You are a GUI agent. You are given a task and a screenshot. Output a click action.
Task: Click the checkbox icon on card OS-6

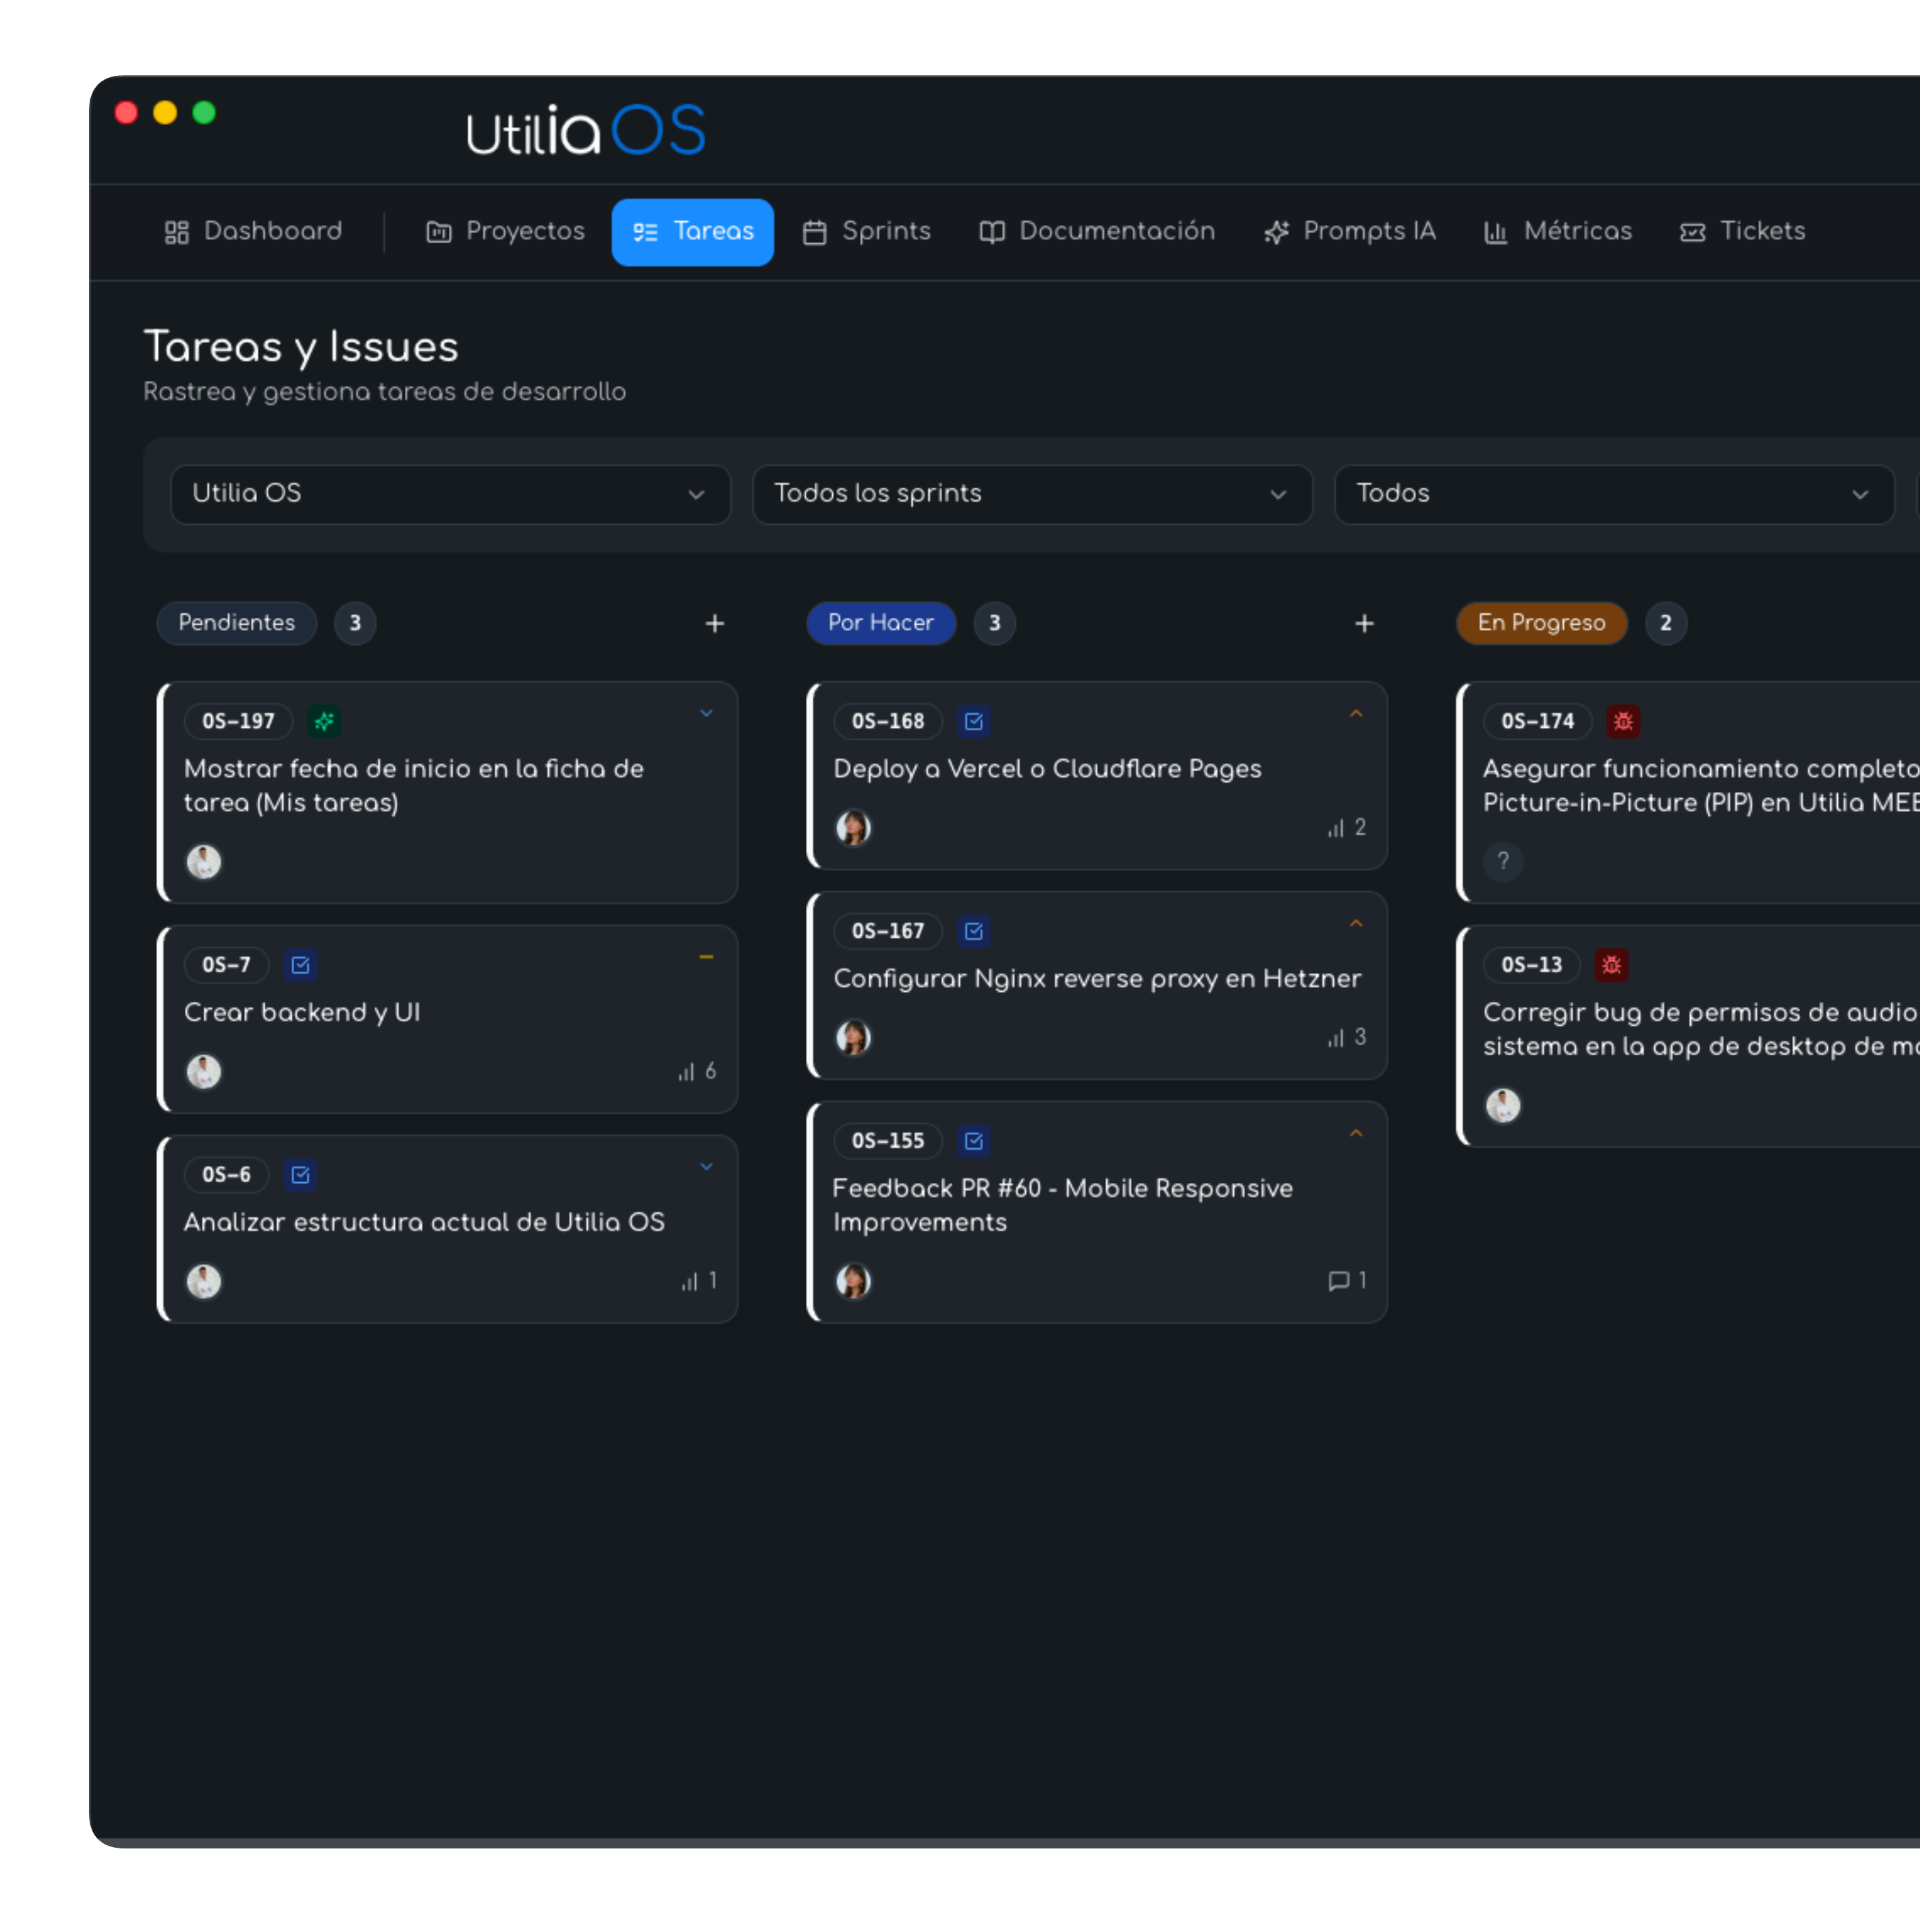coord(300,1175)
